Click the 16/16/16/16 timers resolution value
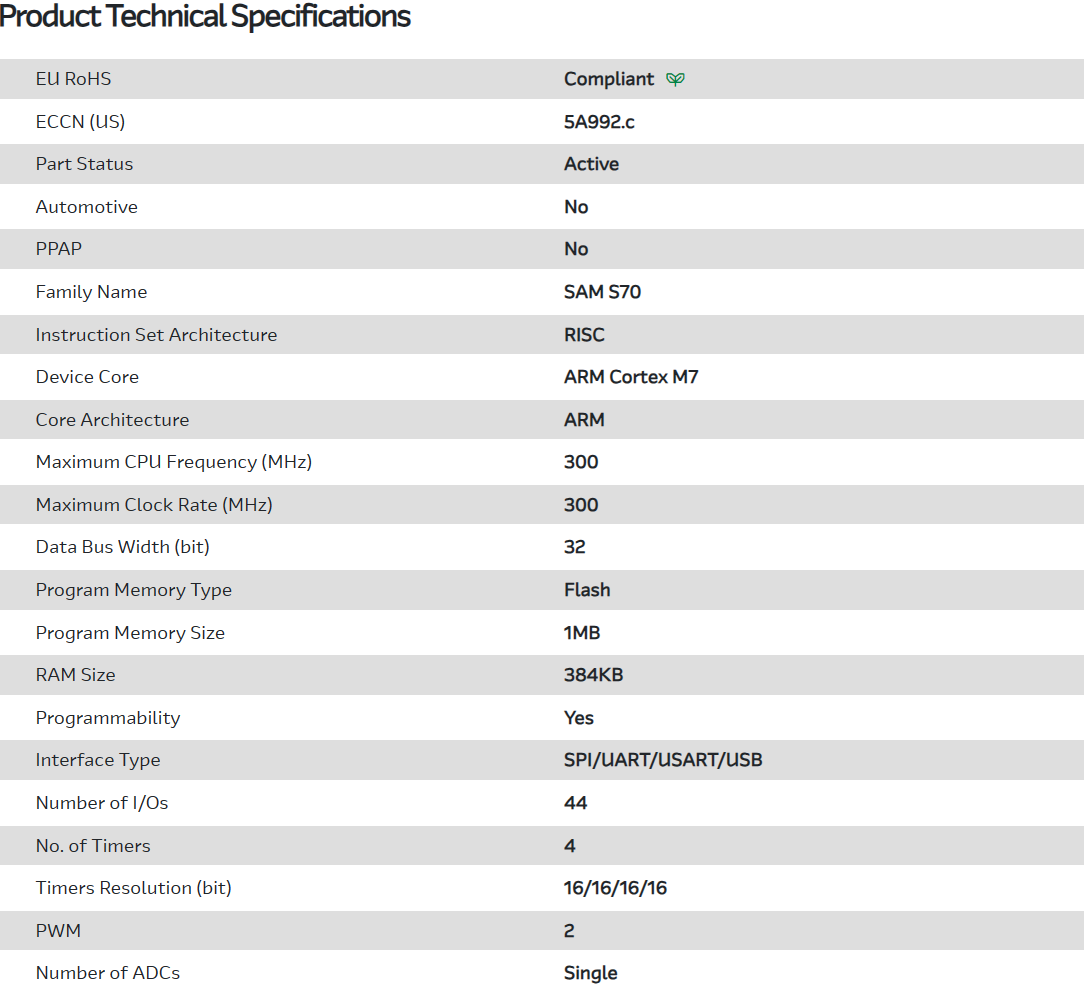Image resolution: width=1084 pixels, height=992 pixels. tap(615, 888)
